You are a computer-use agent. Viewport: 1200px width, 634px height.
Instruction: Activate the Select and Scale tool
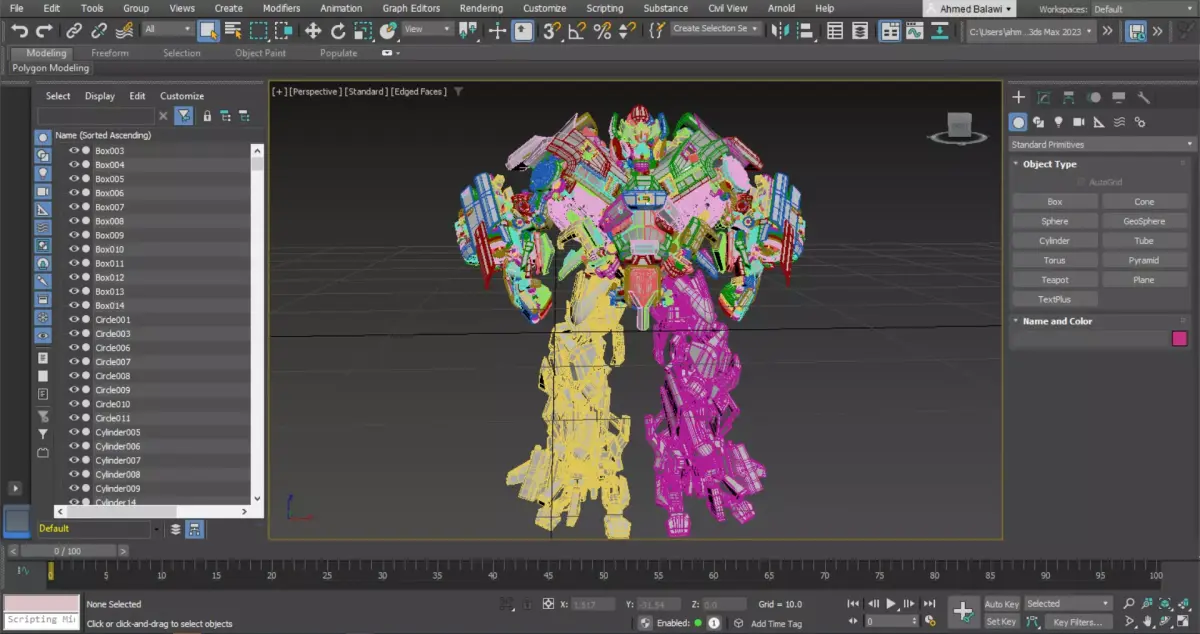point(363,30)
